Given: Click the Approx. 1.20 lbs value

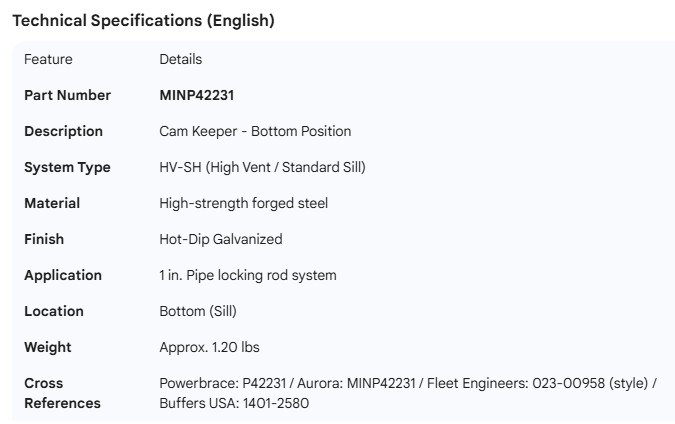Looking at the screenshot, I should click(x=210, y=347).
